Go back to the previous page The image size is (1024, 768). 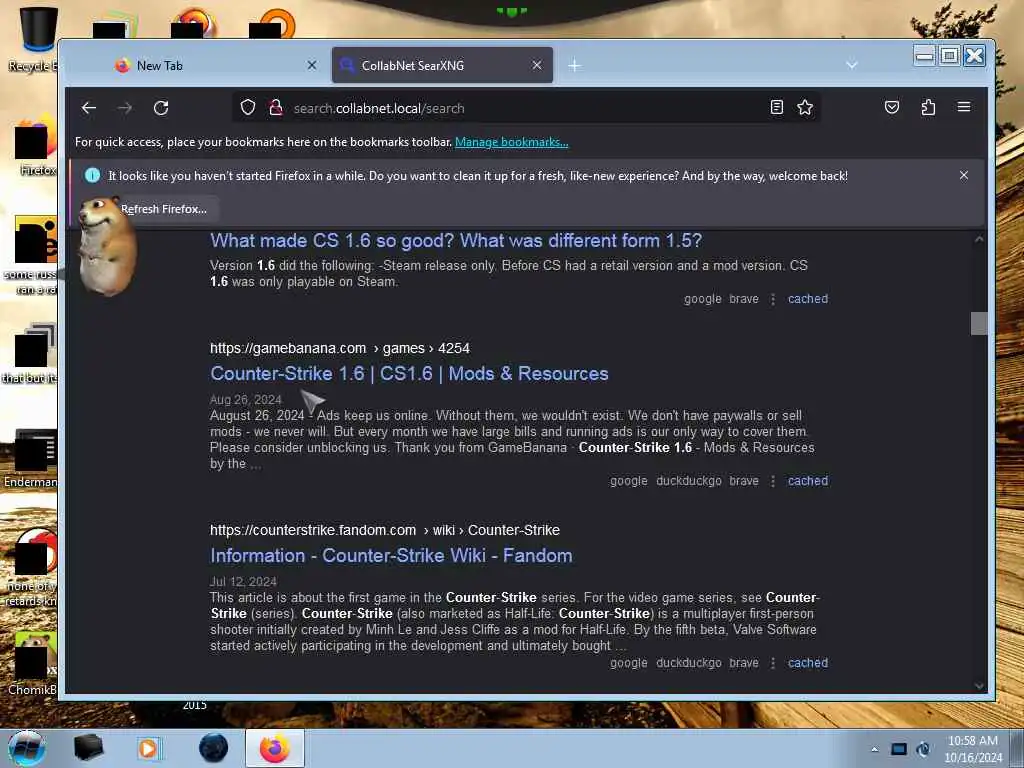coord(89,108)
